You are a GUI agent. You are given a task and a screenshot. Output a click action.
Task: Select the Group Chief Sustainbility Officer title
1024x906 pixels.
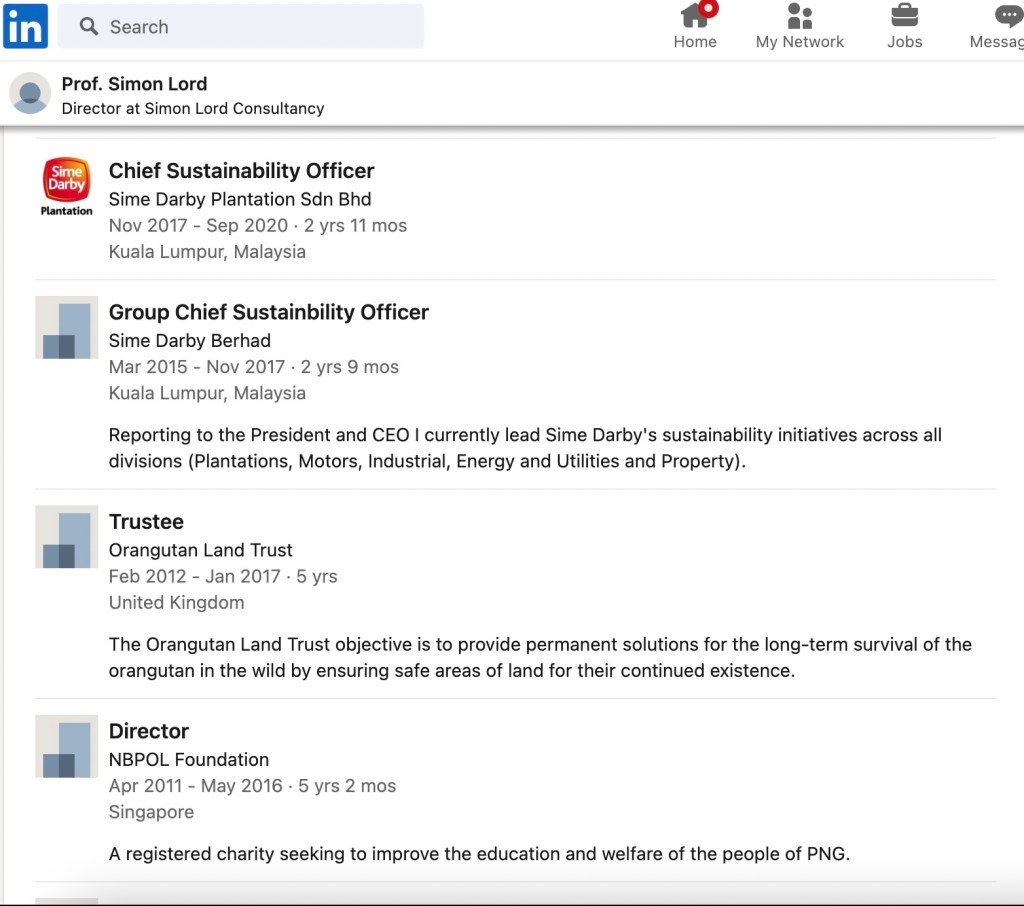[268, 312]
